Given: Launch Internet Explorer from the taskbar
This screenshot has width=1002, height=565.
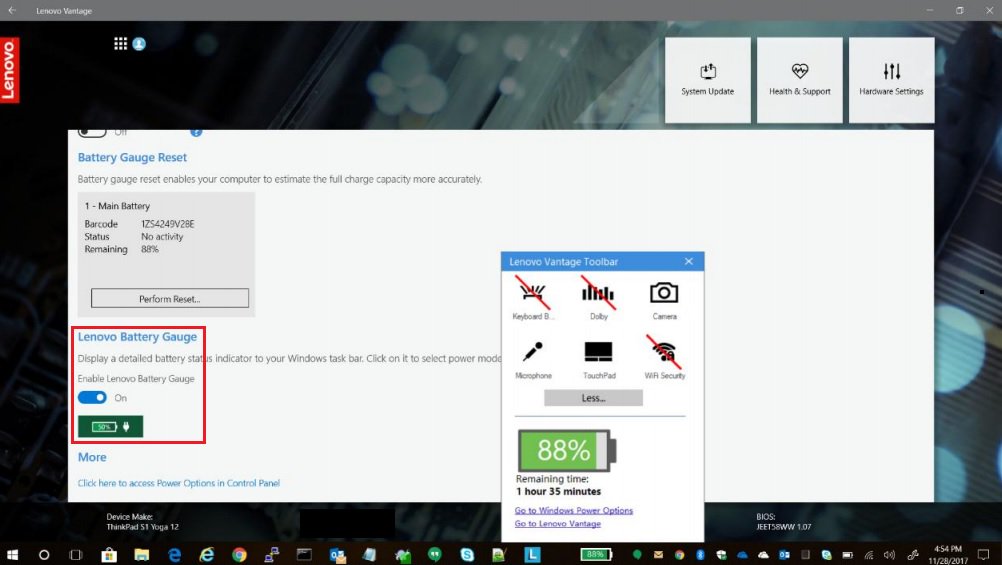Looking at the screenshot, I should point(206,554).
